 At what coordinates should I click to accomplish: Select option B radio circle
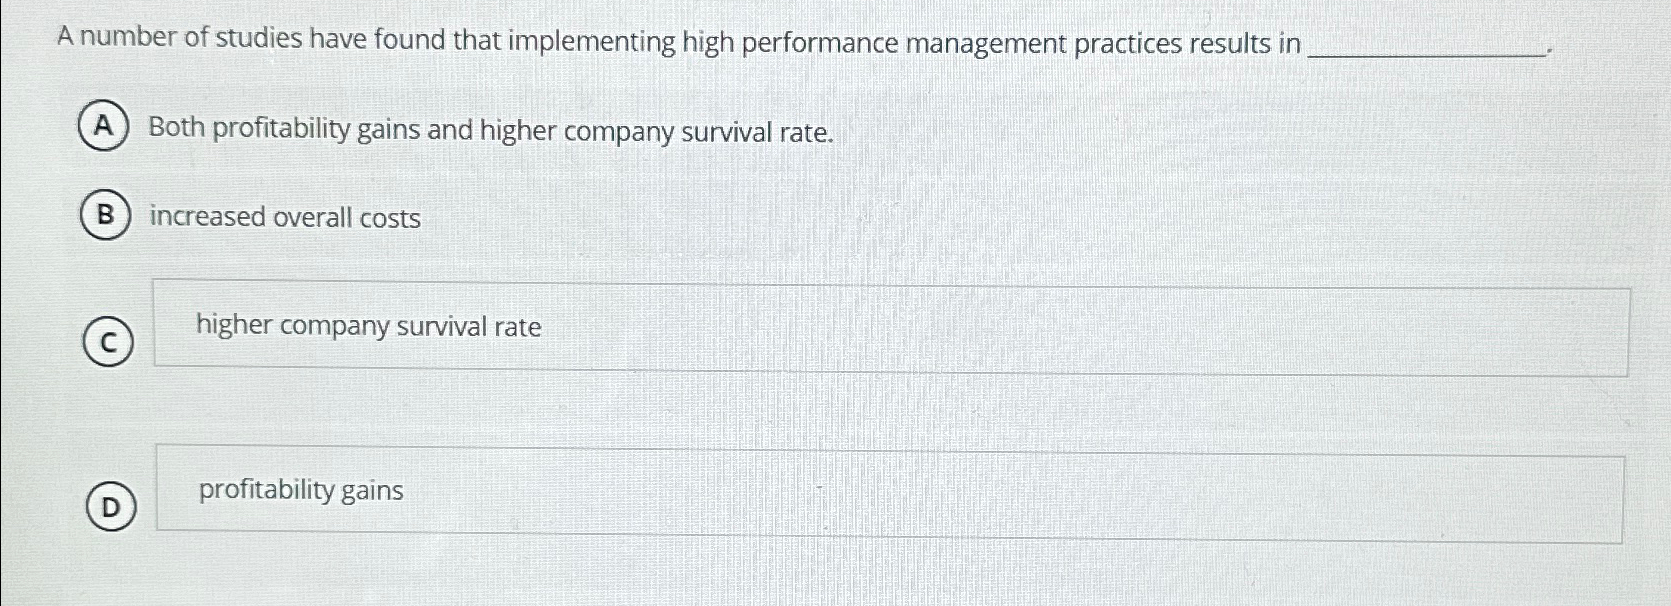pyautogui.click(x=106, y=216)
